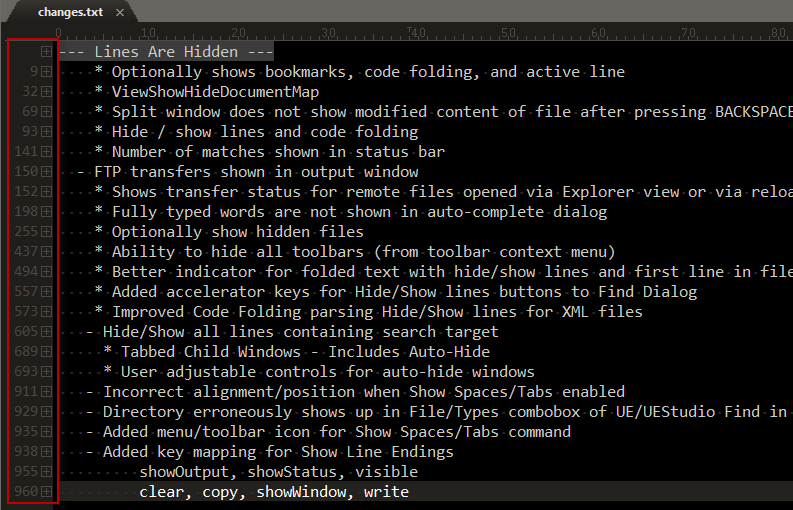Close the changes.txt tab

point(120,13)
